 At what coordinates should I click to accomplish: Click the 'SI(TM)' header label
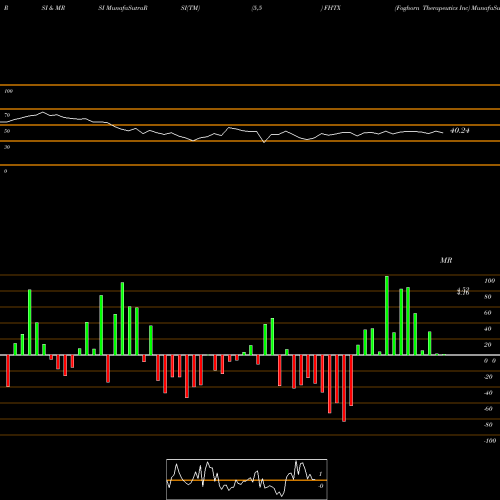(x=190, y=8)
